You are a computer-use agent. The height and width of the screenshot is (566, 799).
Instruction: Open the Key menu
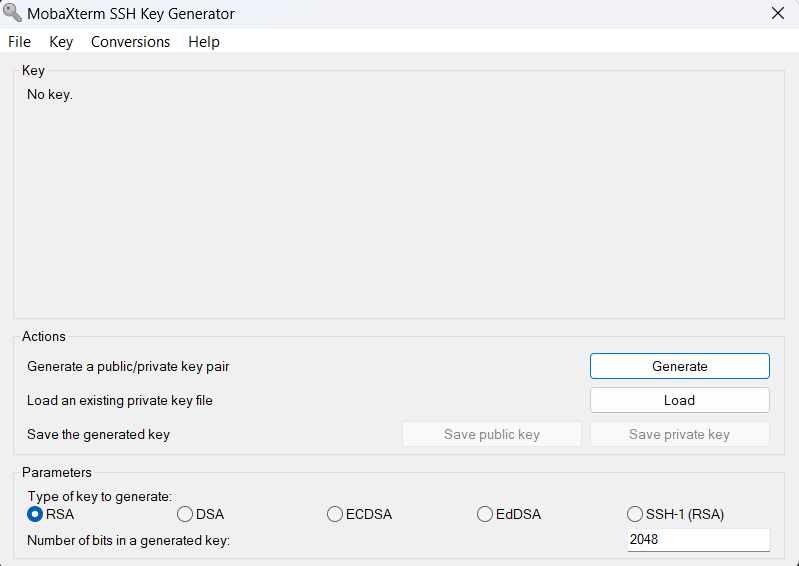click(x=61, y=42)
